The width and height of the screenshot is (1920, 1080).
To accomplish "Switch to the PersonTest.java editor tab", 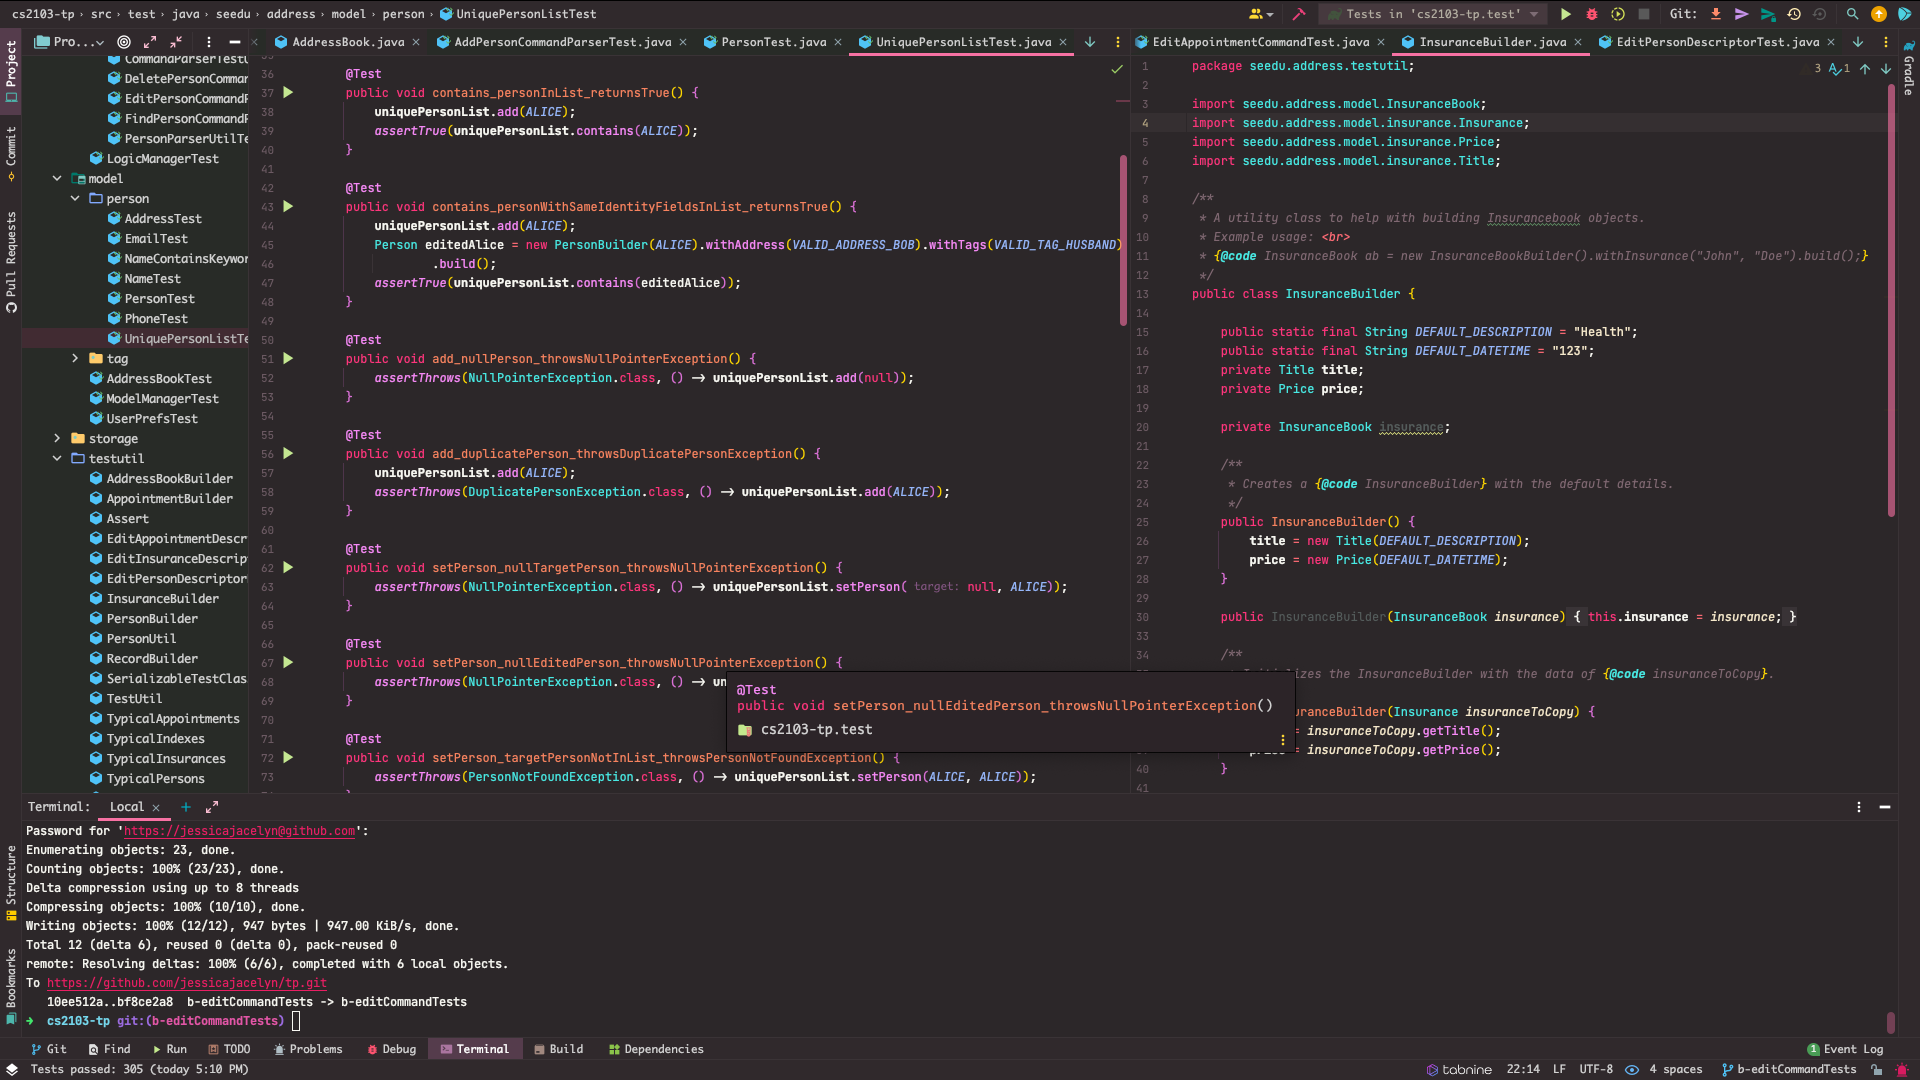I will [x=773, y=42].
